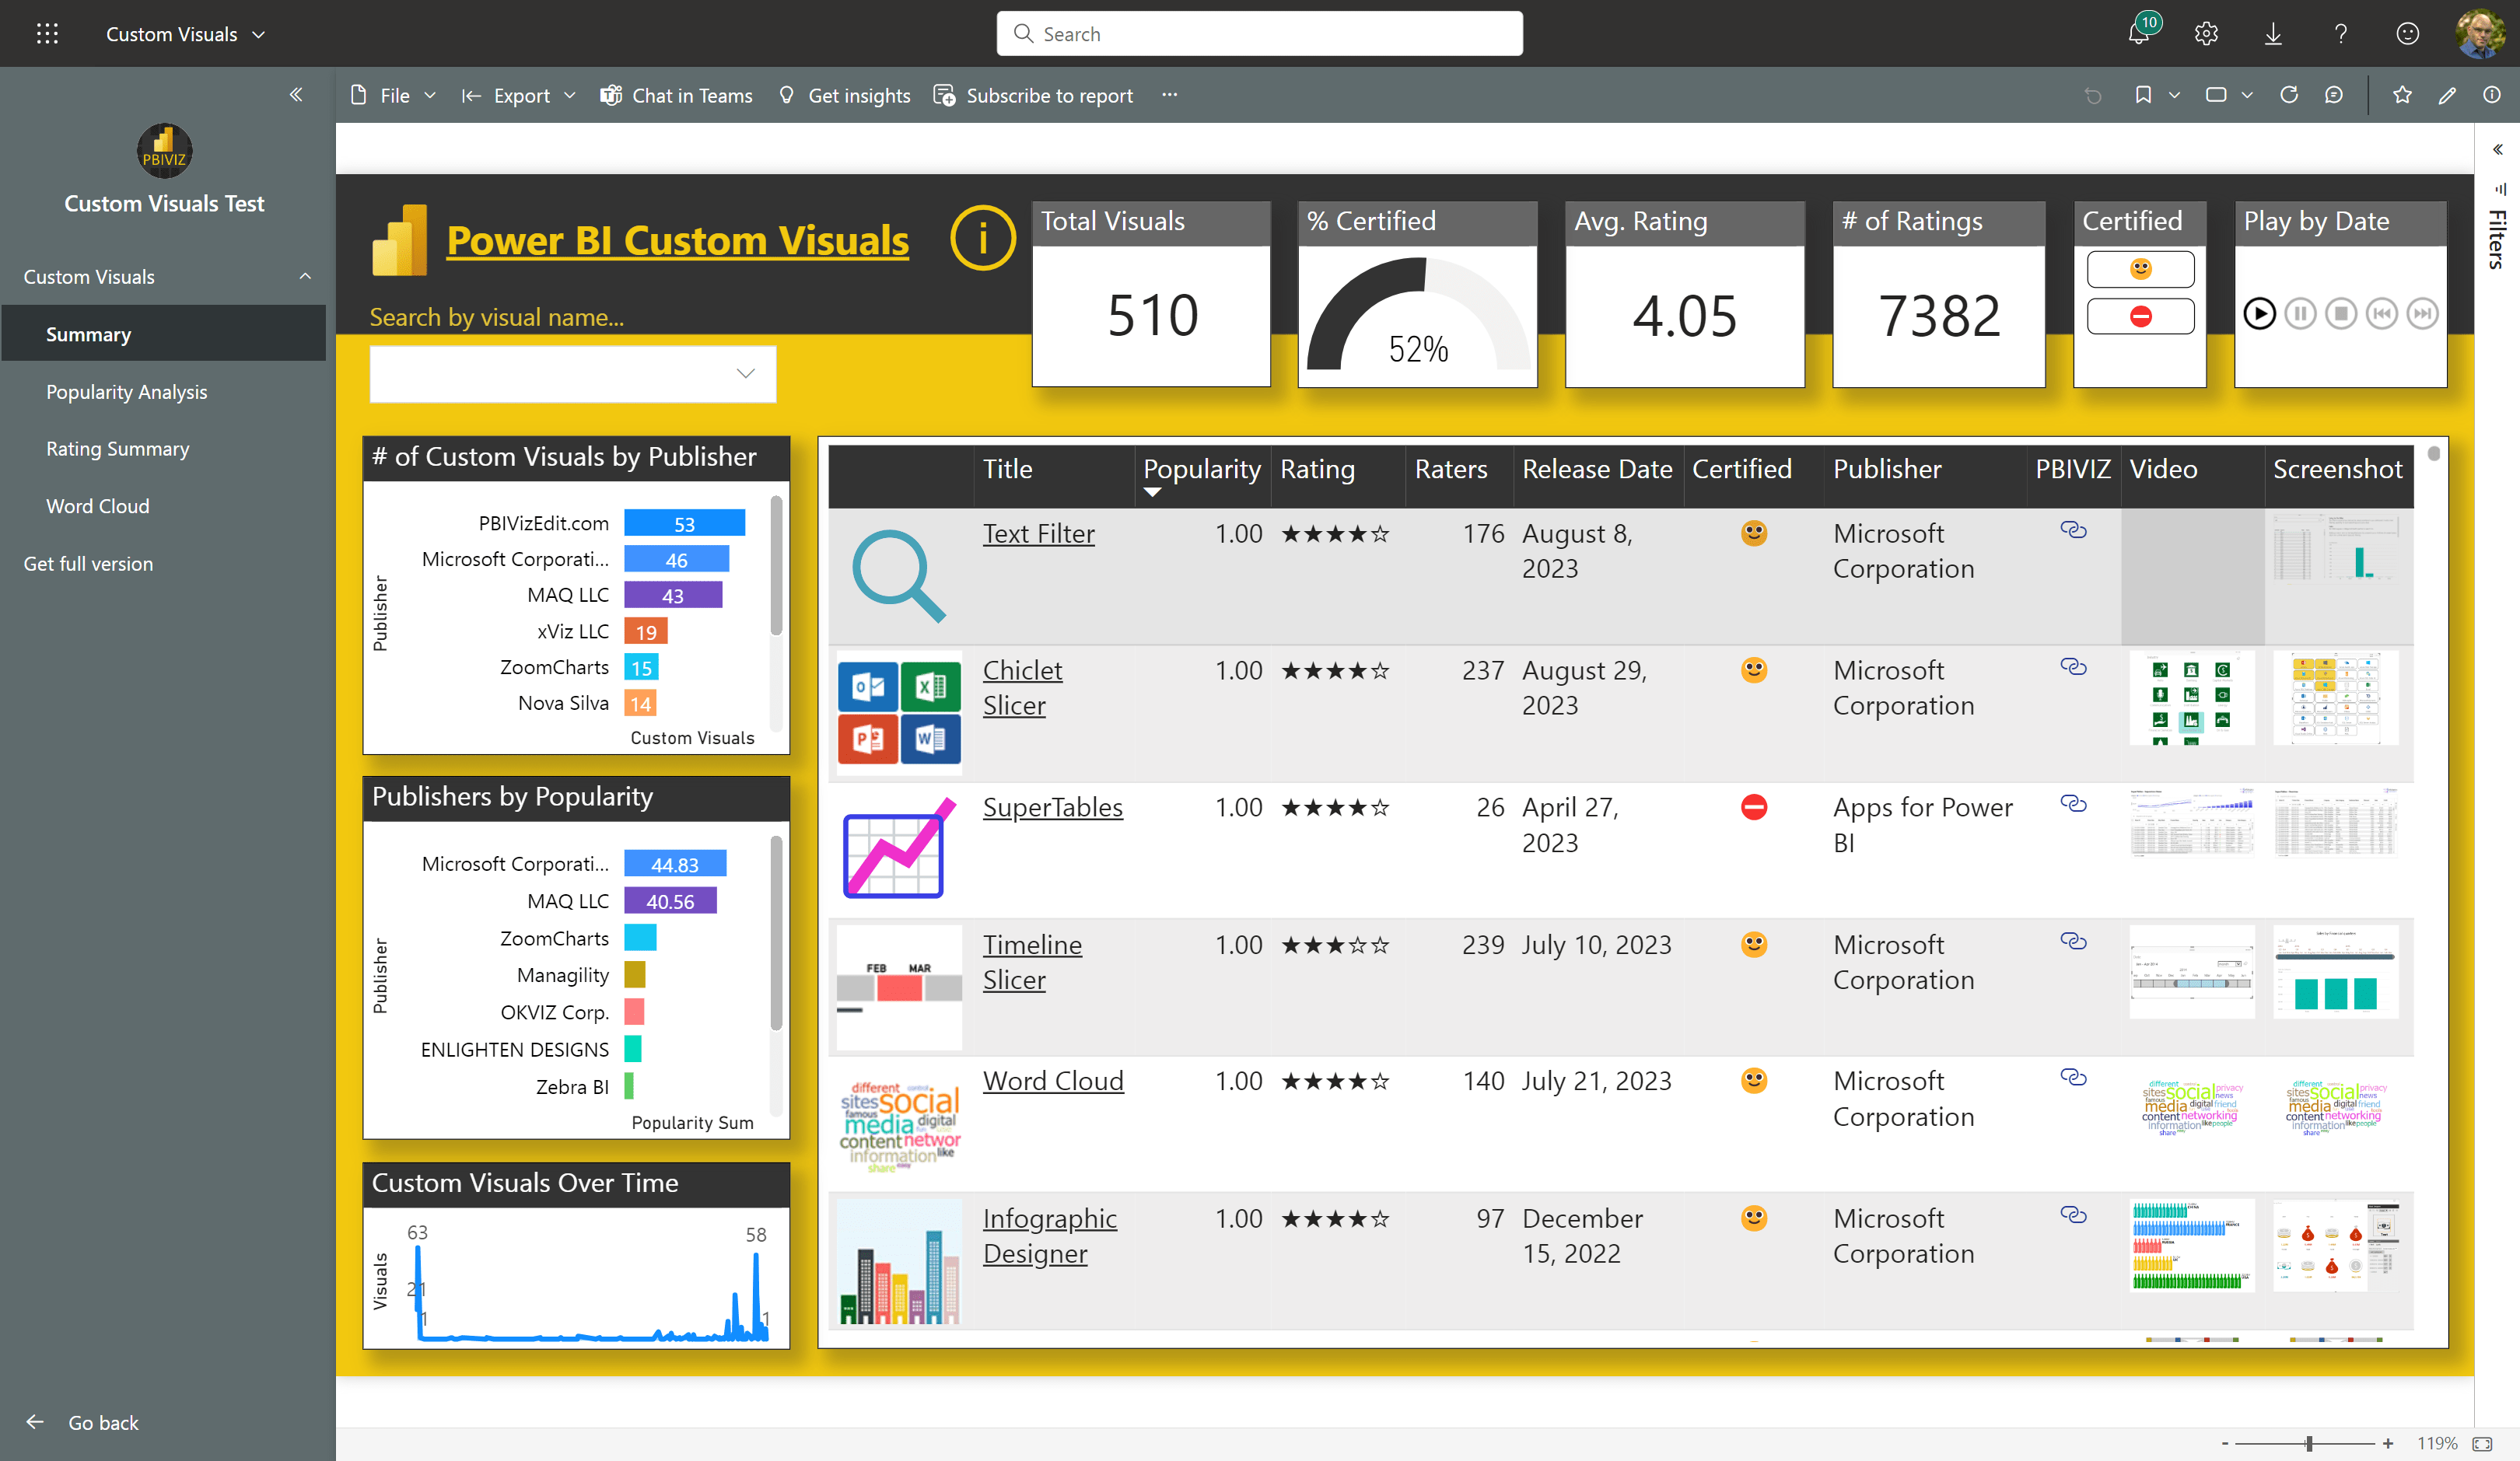The height and width of the screenshot is (1461, 2520).
Task: Click the edit pencil icon
Action: pos(2447,95)
